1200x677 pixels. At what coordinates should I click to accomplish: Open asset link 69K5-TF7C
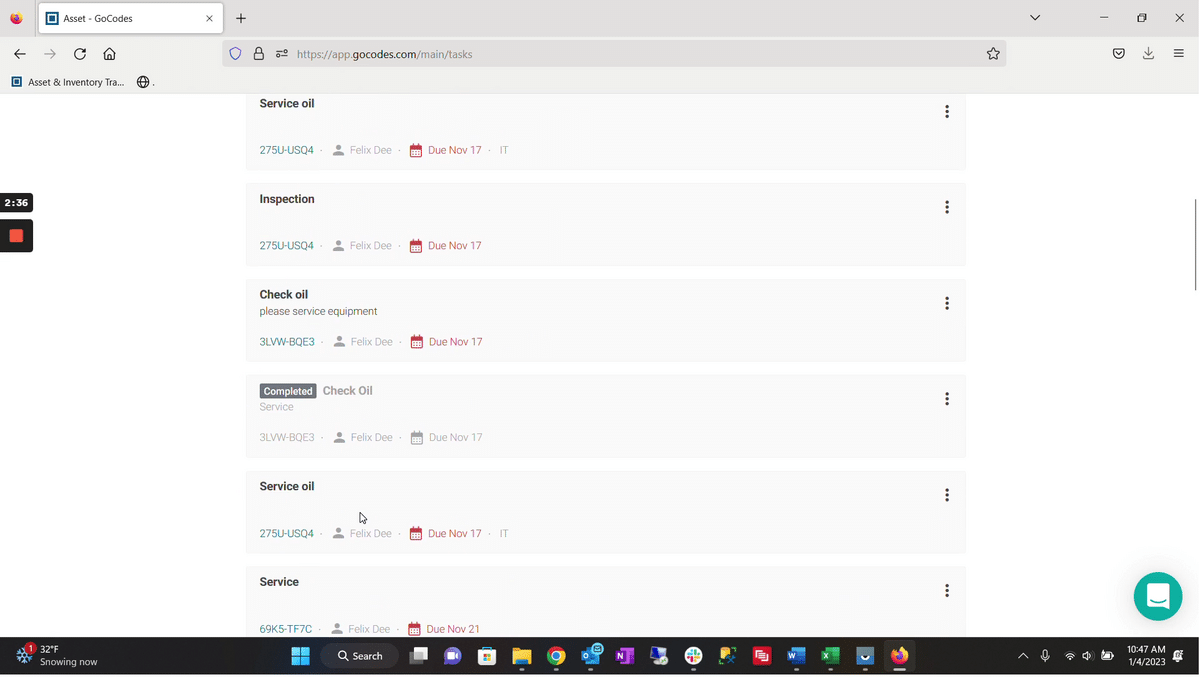(x=286, y=629)
